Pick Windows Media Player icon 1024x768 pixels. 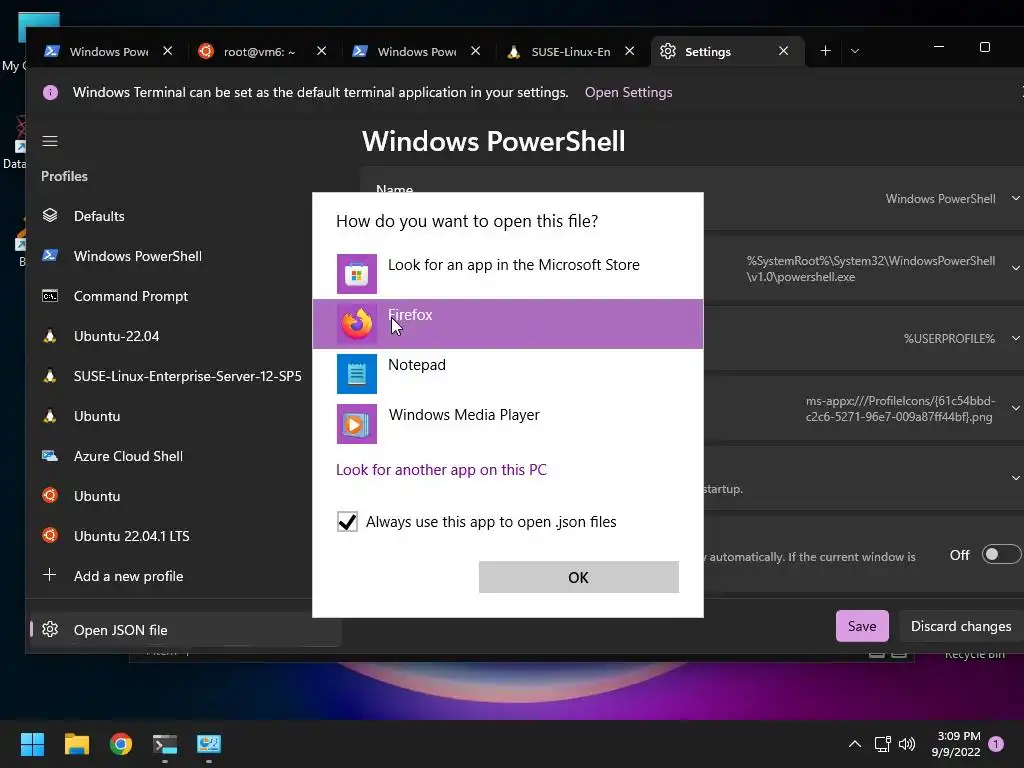tap(357, 424)
